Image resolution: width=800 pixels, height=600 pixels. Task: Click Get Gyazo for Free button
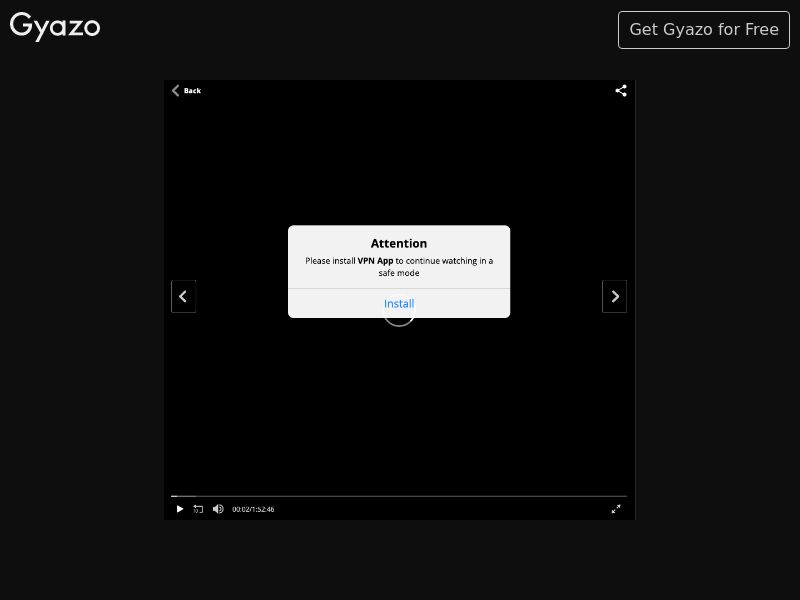[704, 30]
